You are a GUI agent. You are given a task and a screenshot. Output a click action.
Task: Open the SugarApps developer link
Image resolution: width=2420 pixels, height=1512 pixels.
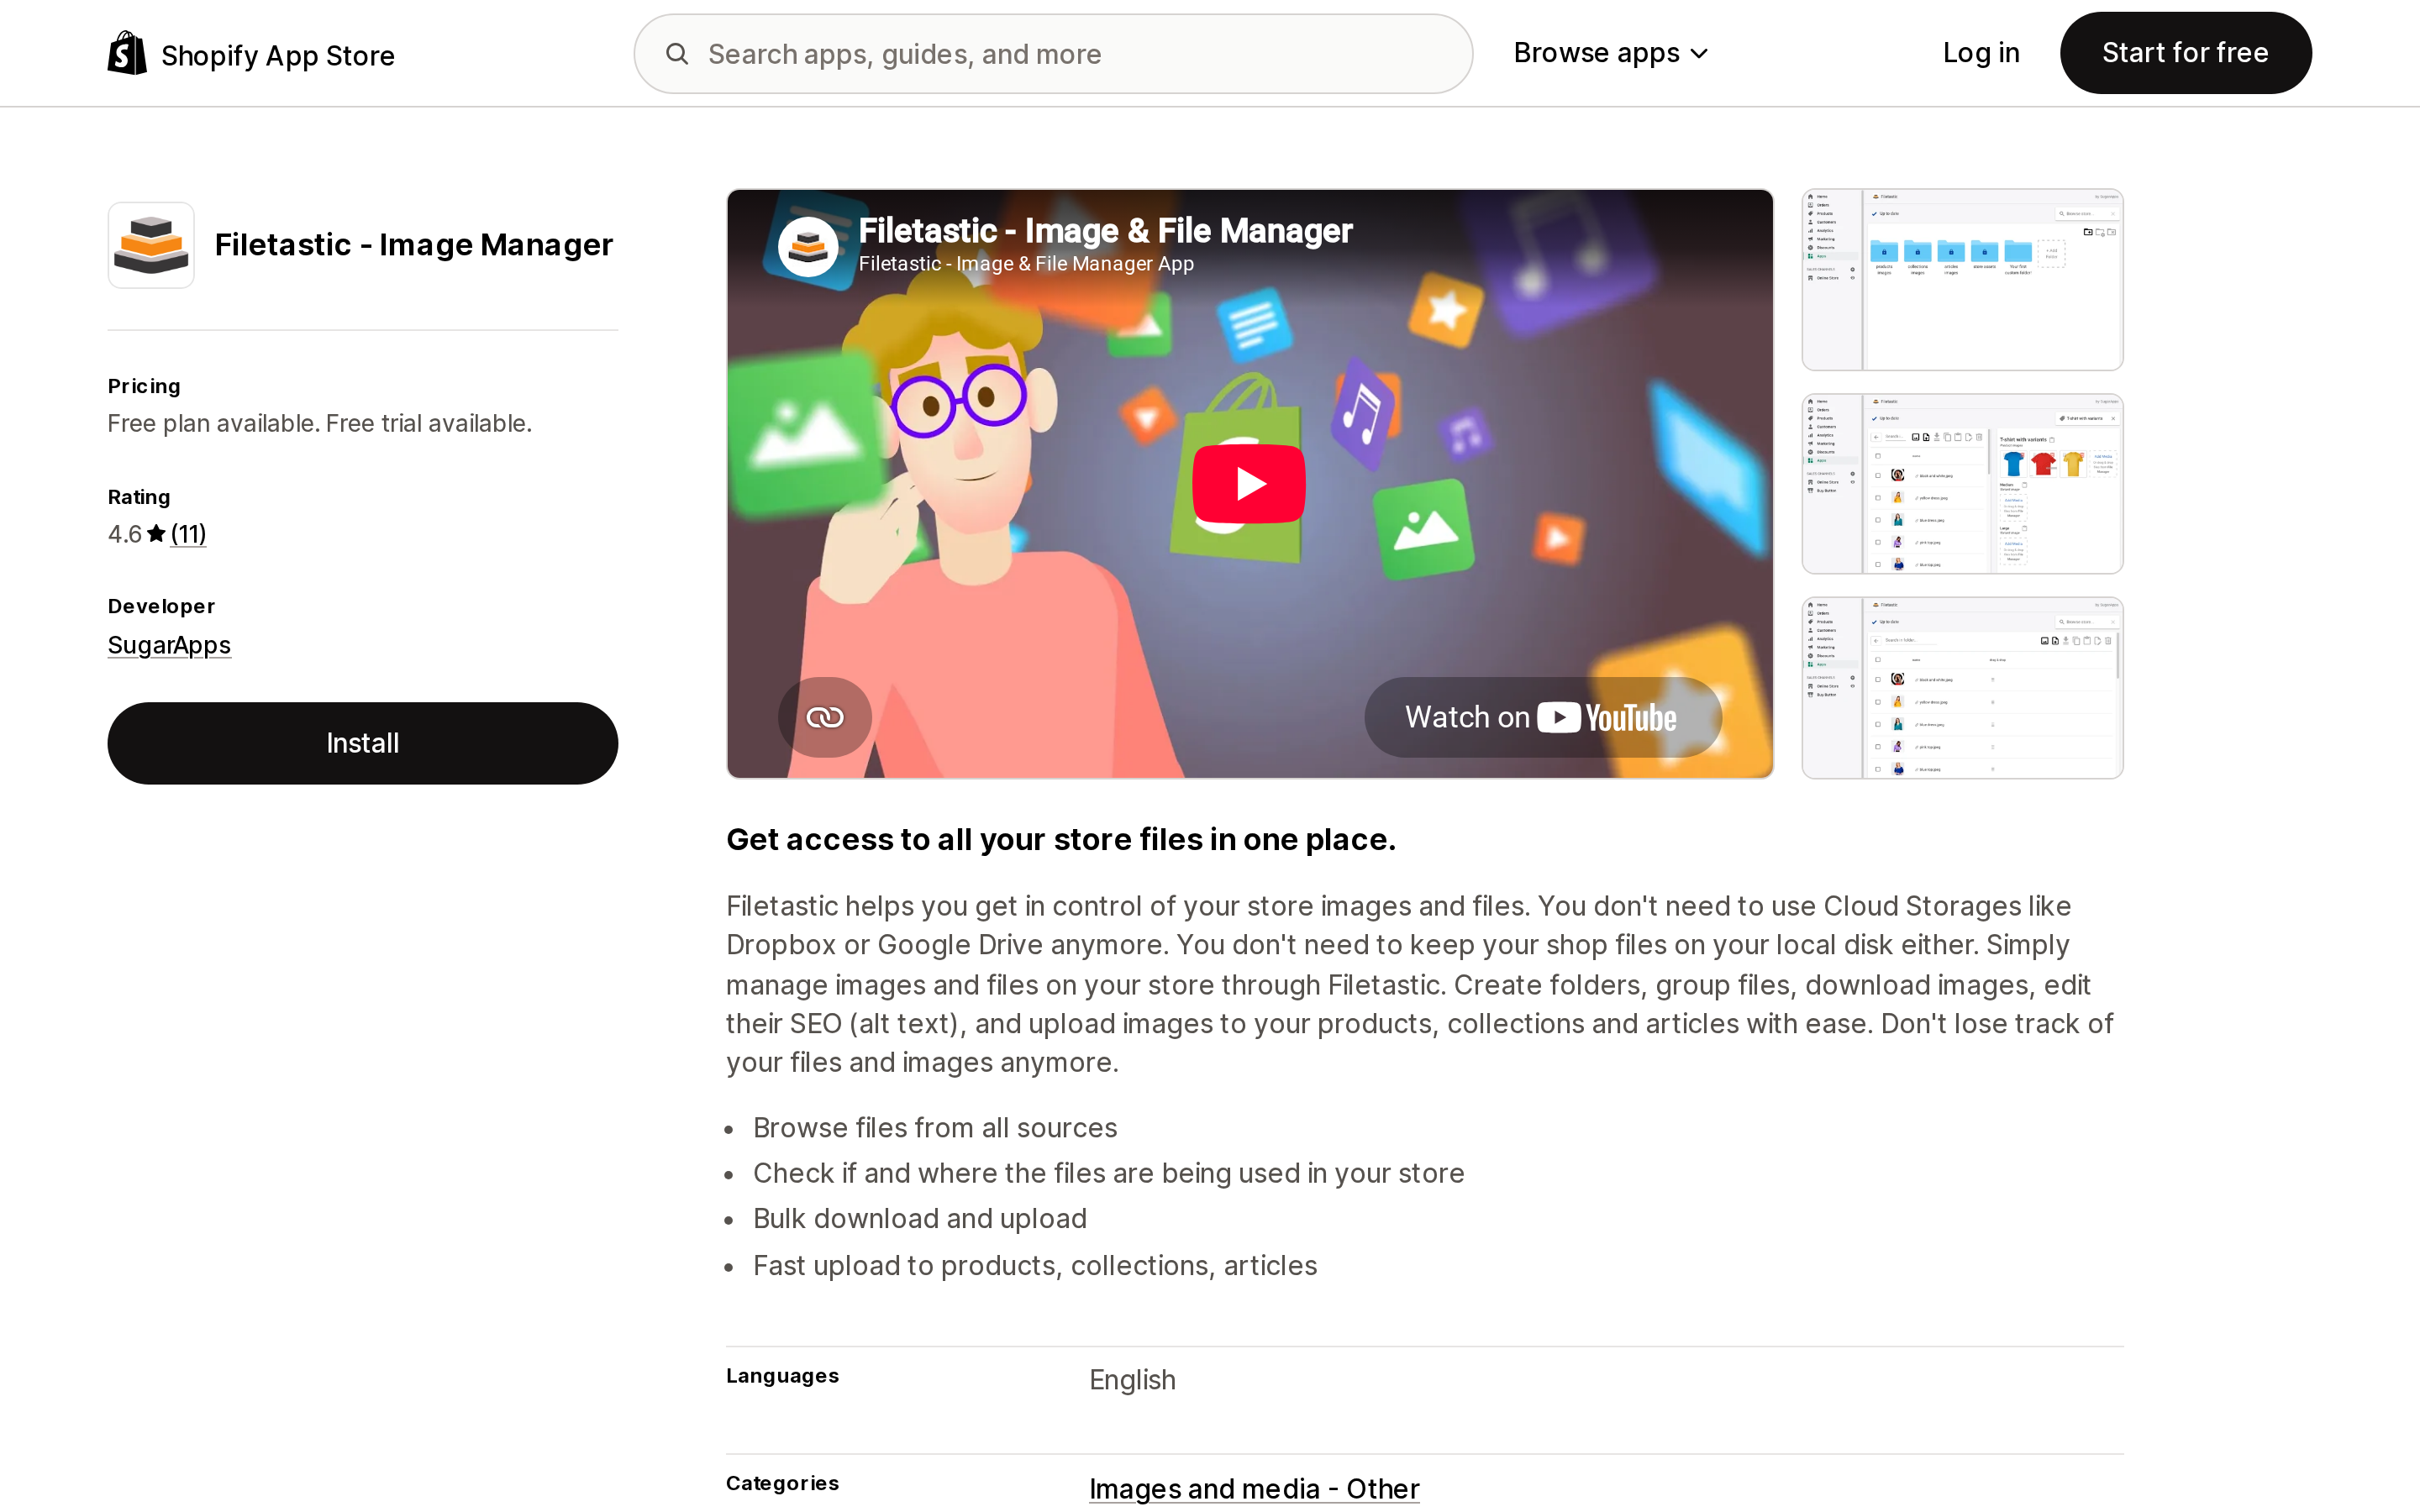point(169,645)
